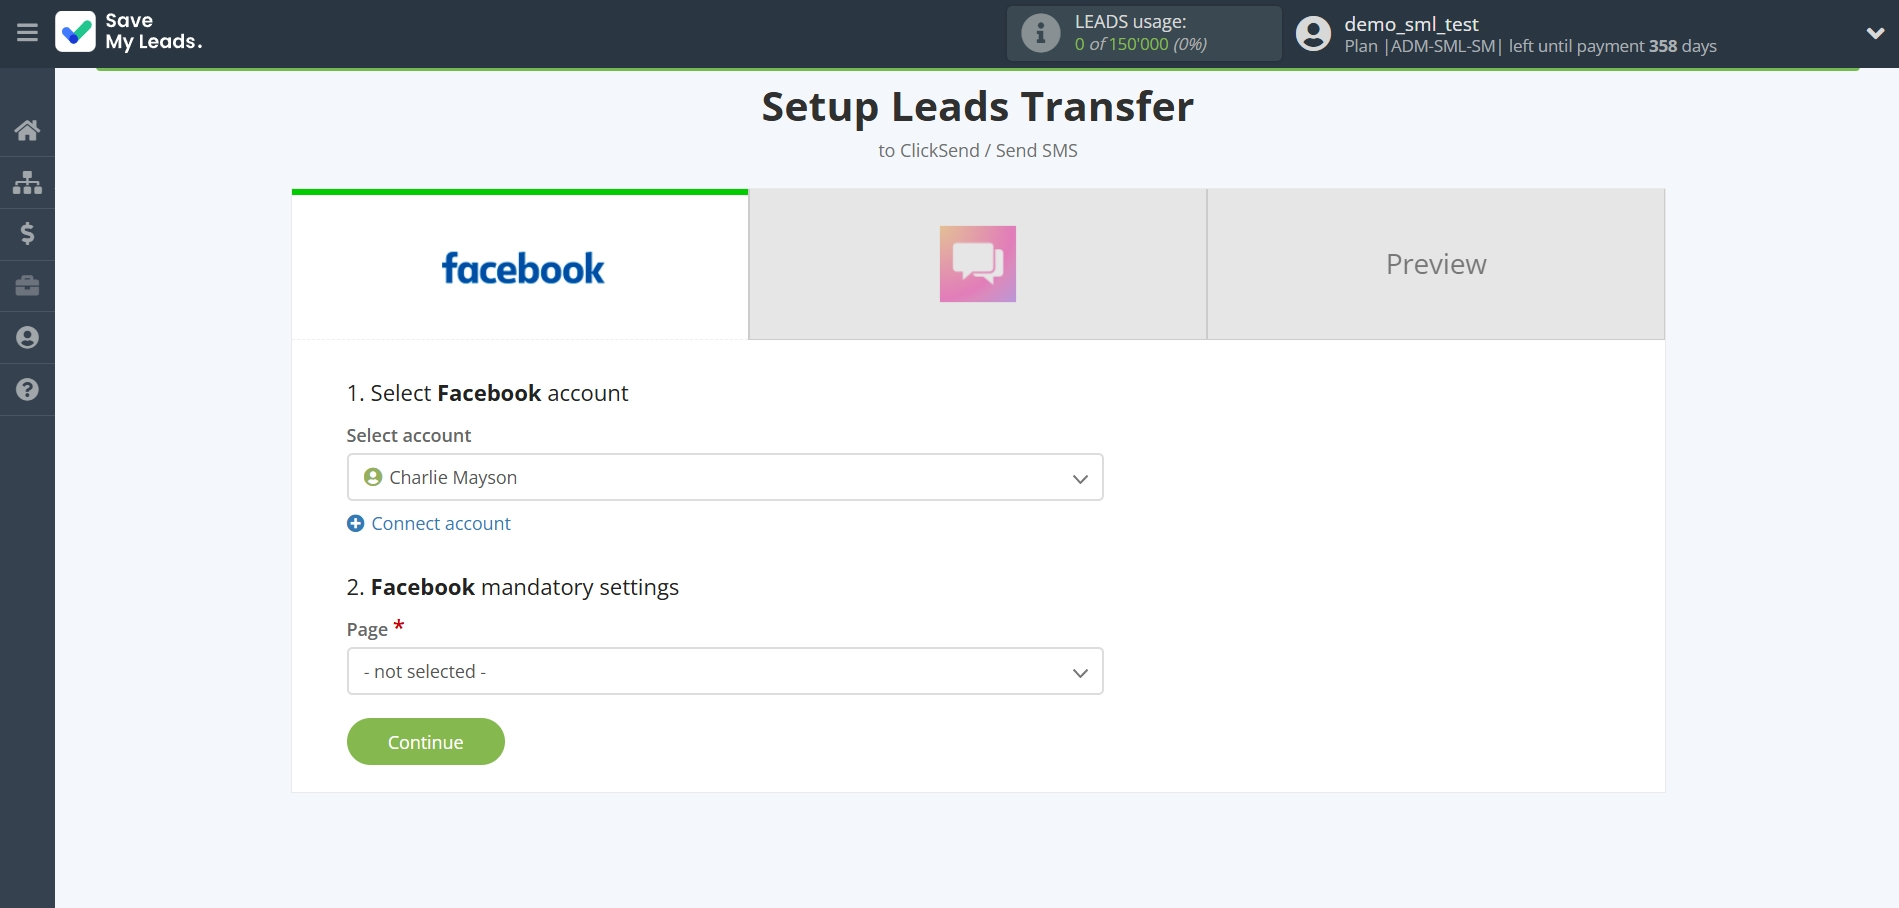Screen dimensions: 1899x908
Task: Click the Connect account link
Action: (x=440, y=524)
